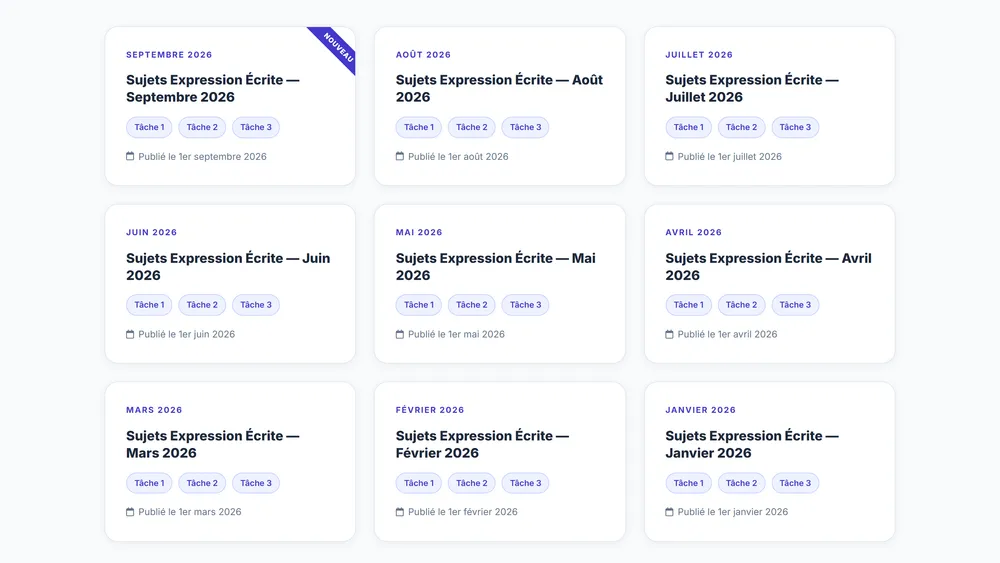Tap Tâche 1 tag in Janvier 2026 card
Screen dimensions: 1000x563
pos(688,483)
